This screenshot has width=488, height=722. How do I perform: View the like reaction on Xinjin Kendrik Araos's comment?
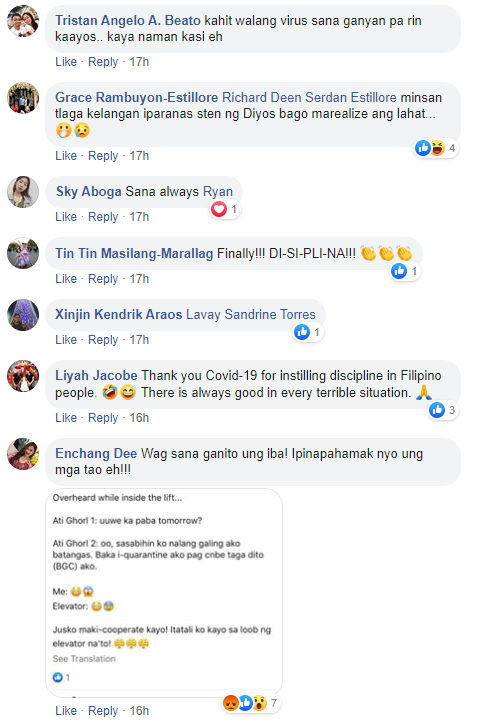(308, 332)
